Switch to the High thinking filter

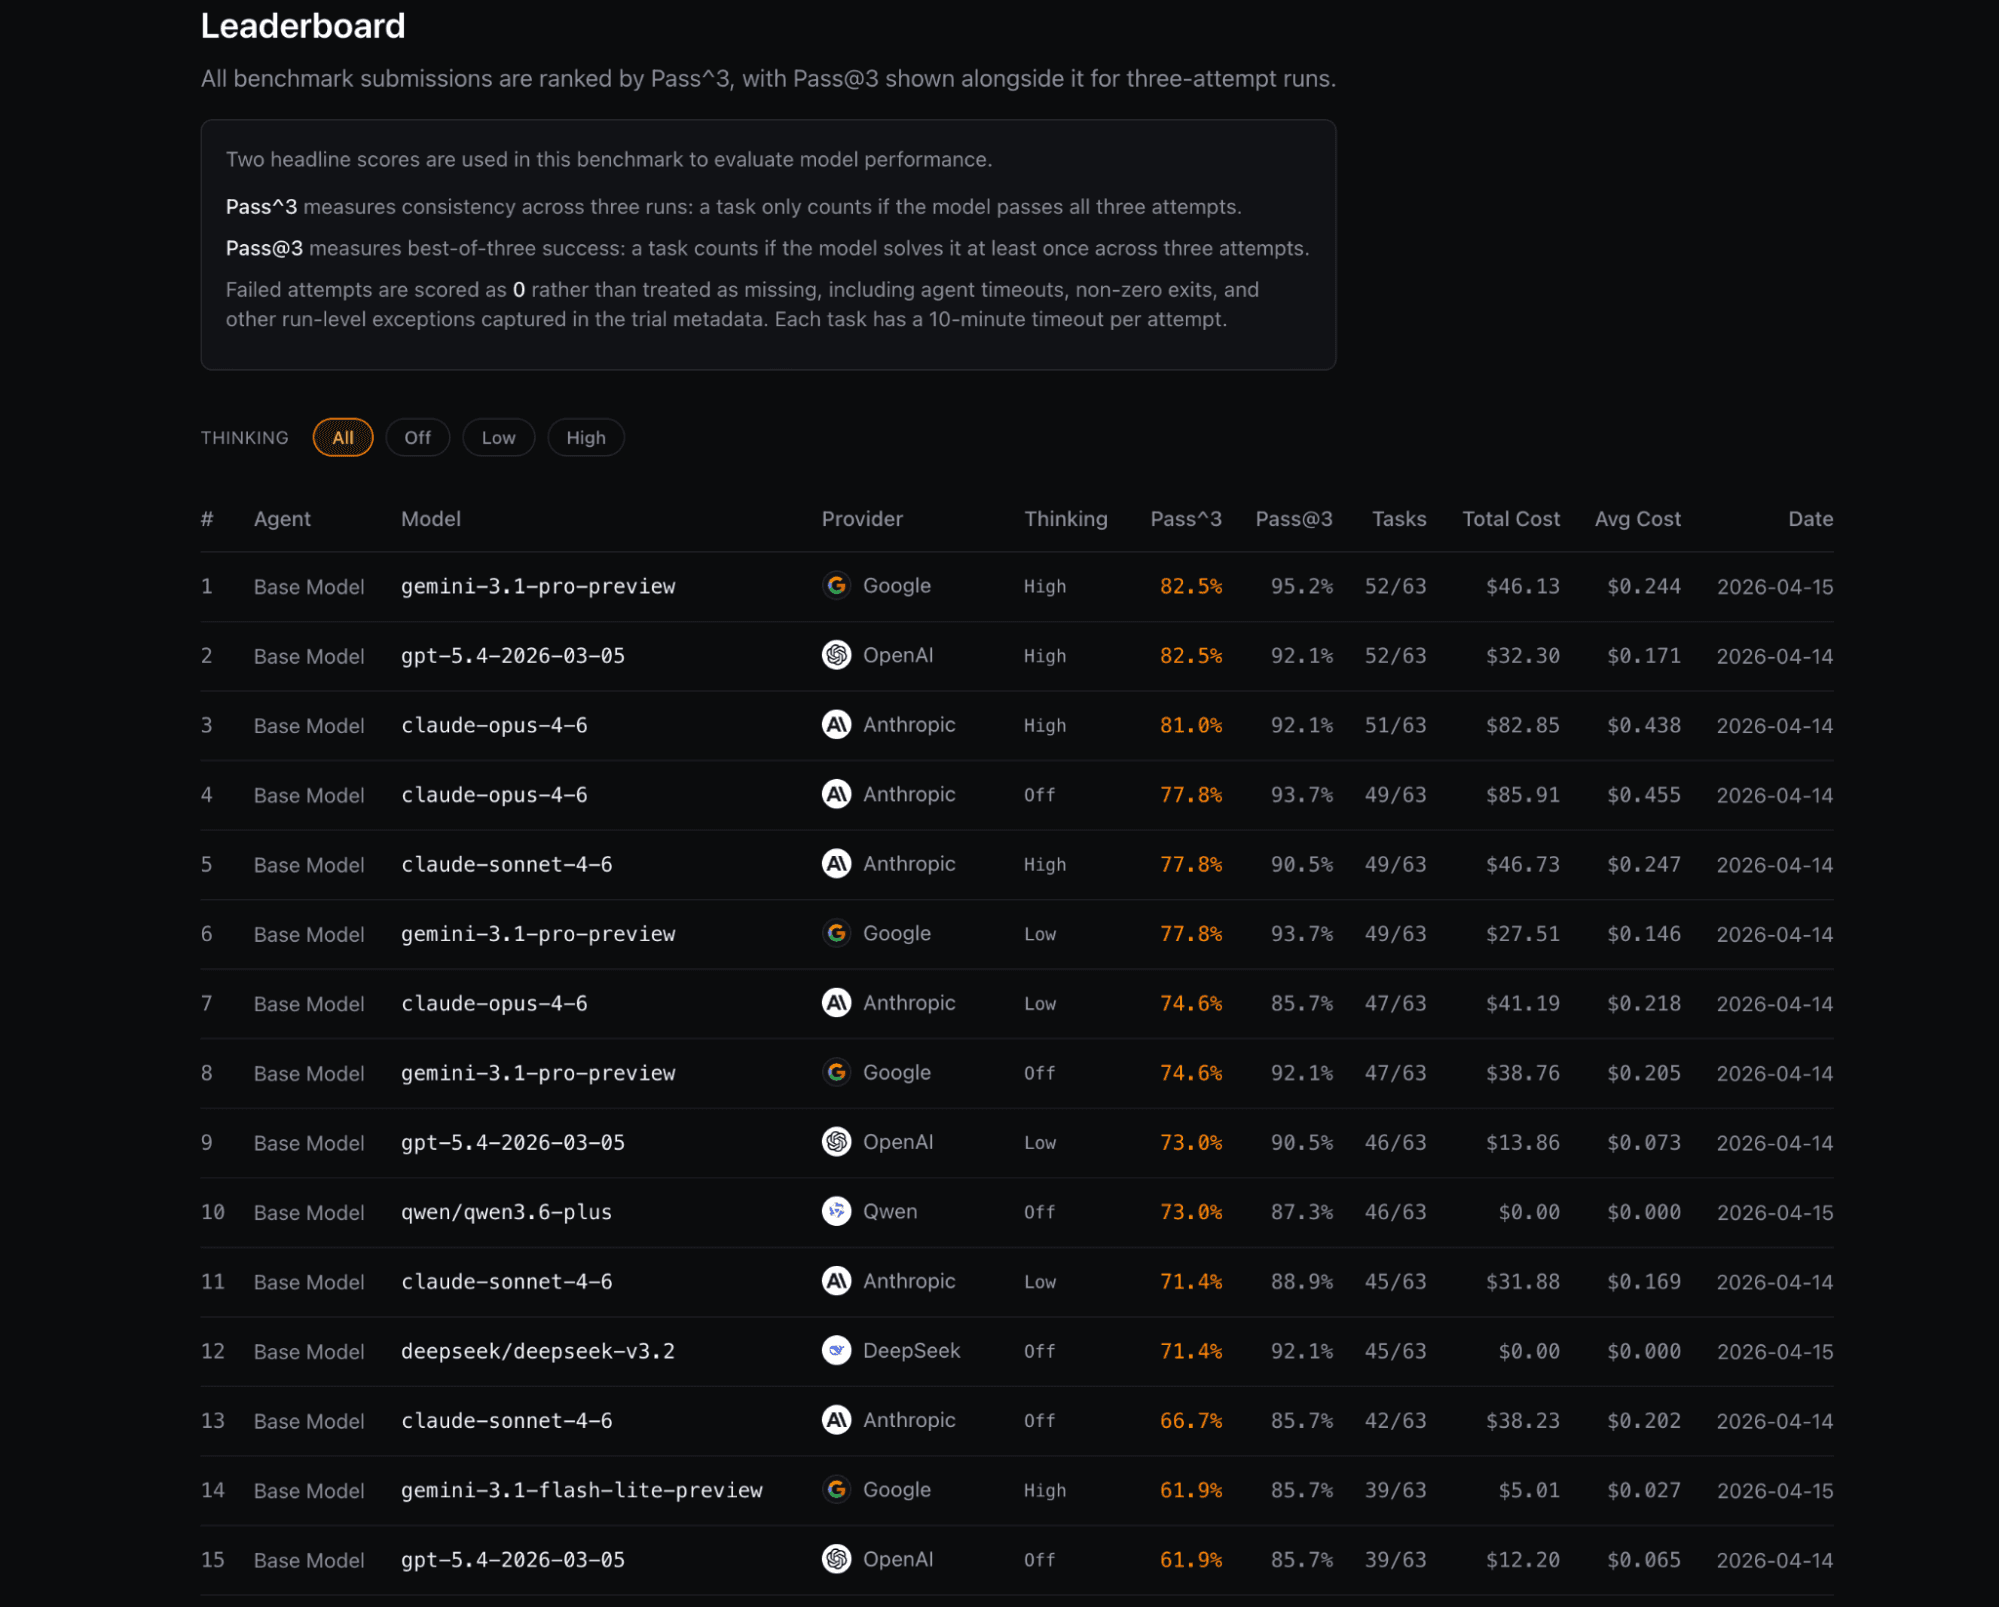coord(586,437)
